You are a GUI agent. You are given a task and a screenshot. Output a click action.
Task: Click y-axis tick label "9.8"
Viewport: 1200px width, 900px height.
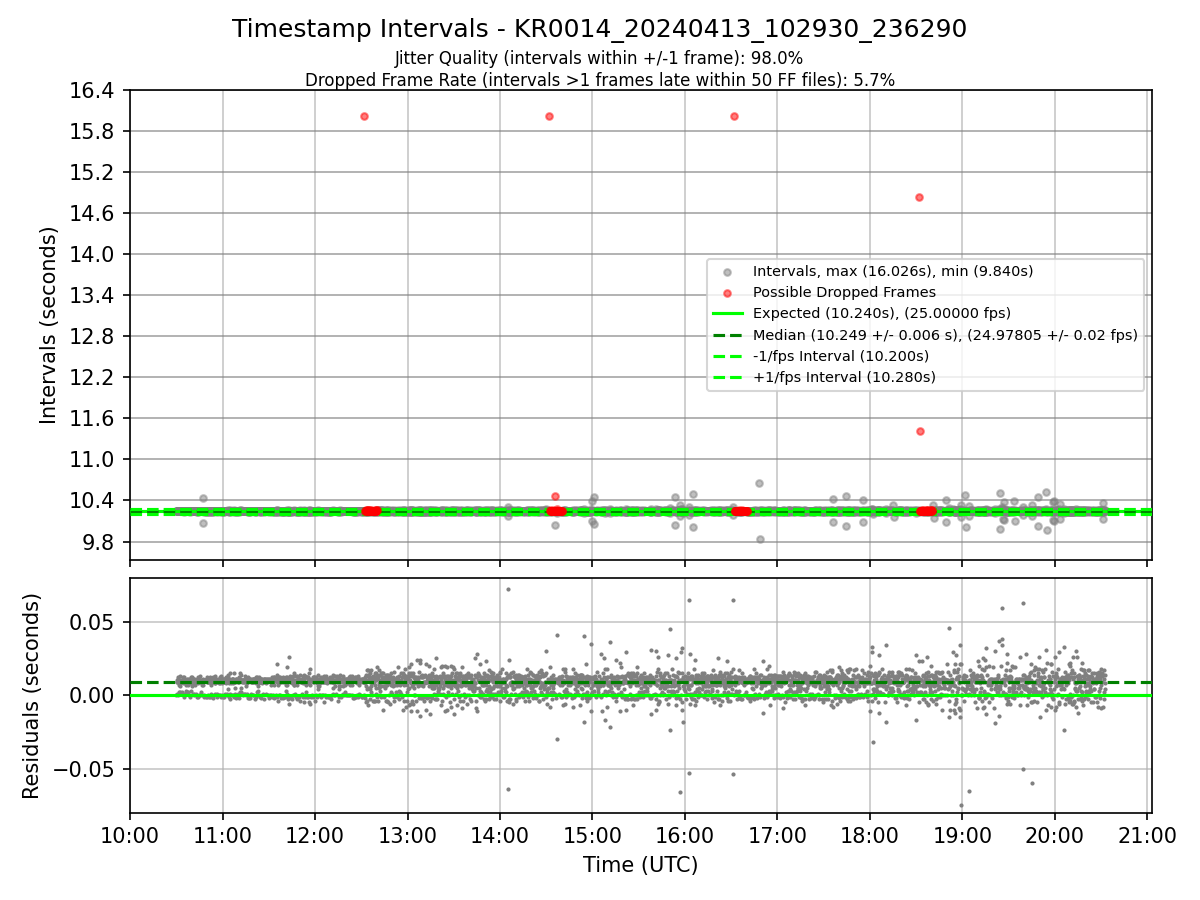coord(99,542)
